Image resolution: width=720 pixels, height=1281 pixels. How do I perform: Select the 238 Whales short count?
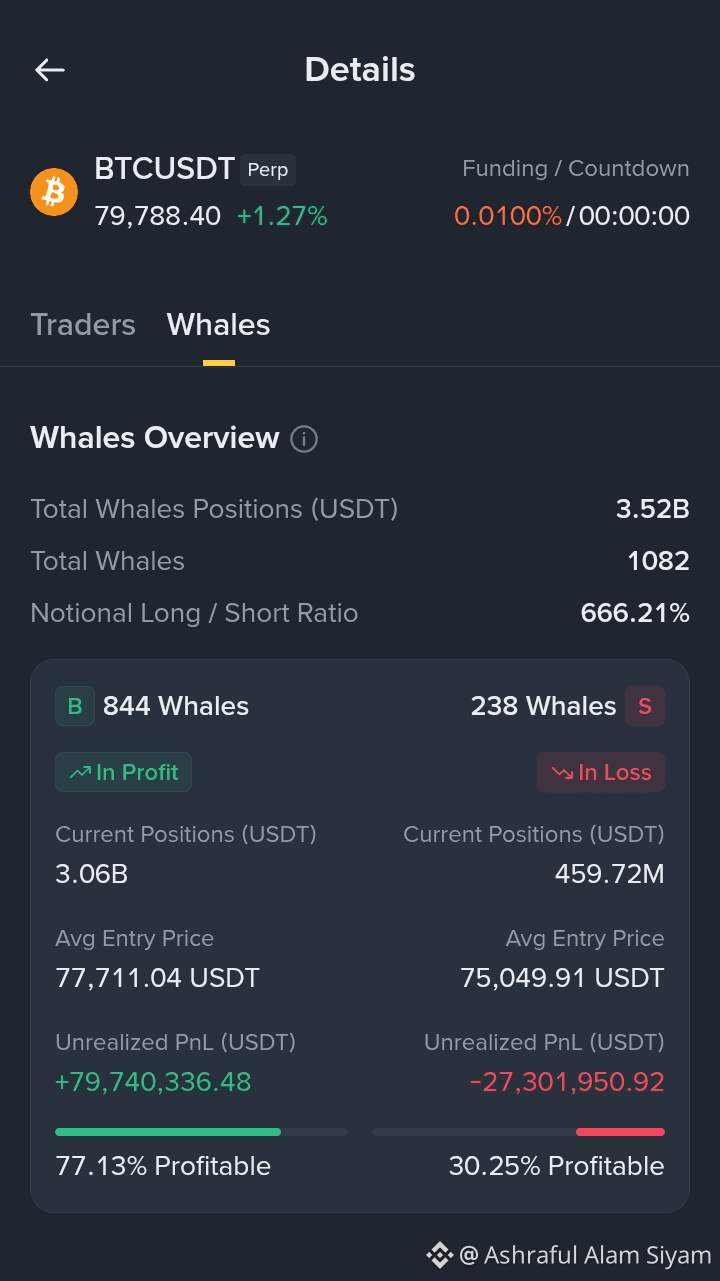[x=543, y=706]
